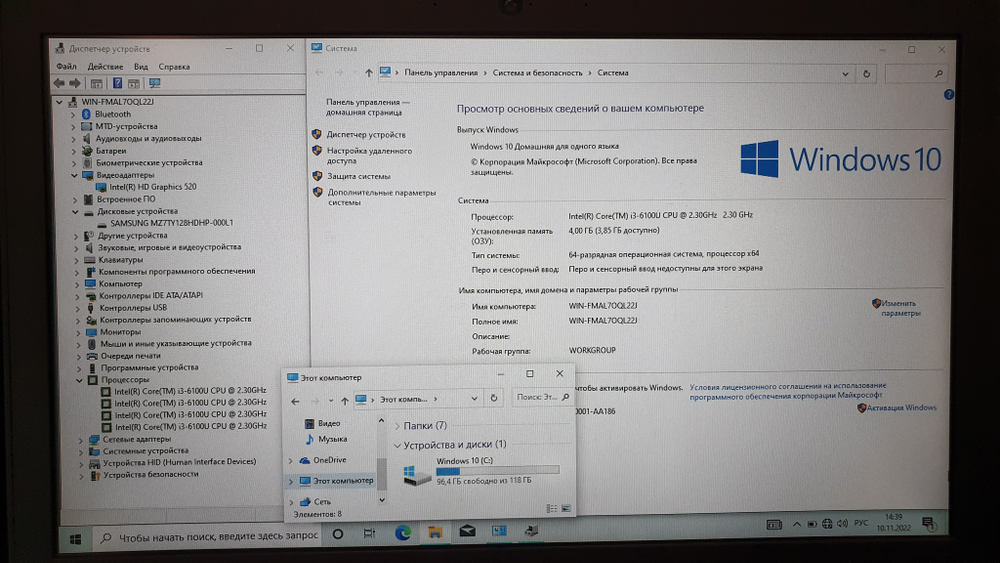Image resolution: width=1000 pixels, height=563 pixels.
Task: Click the Help icon in Device Manager toolbar
Action: (x=117, y=83)
